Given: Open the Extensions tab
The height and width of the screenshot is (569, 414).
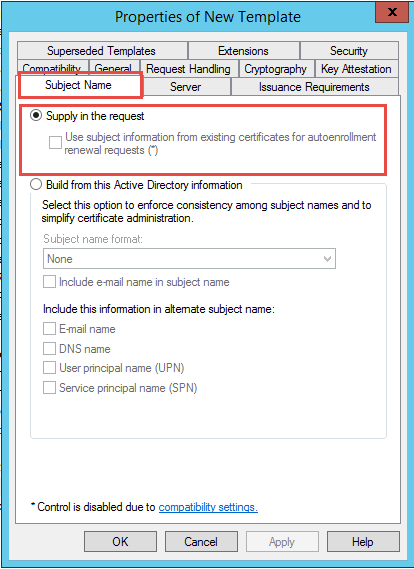Looking at the screenshot, I should point(243,50).
